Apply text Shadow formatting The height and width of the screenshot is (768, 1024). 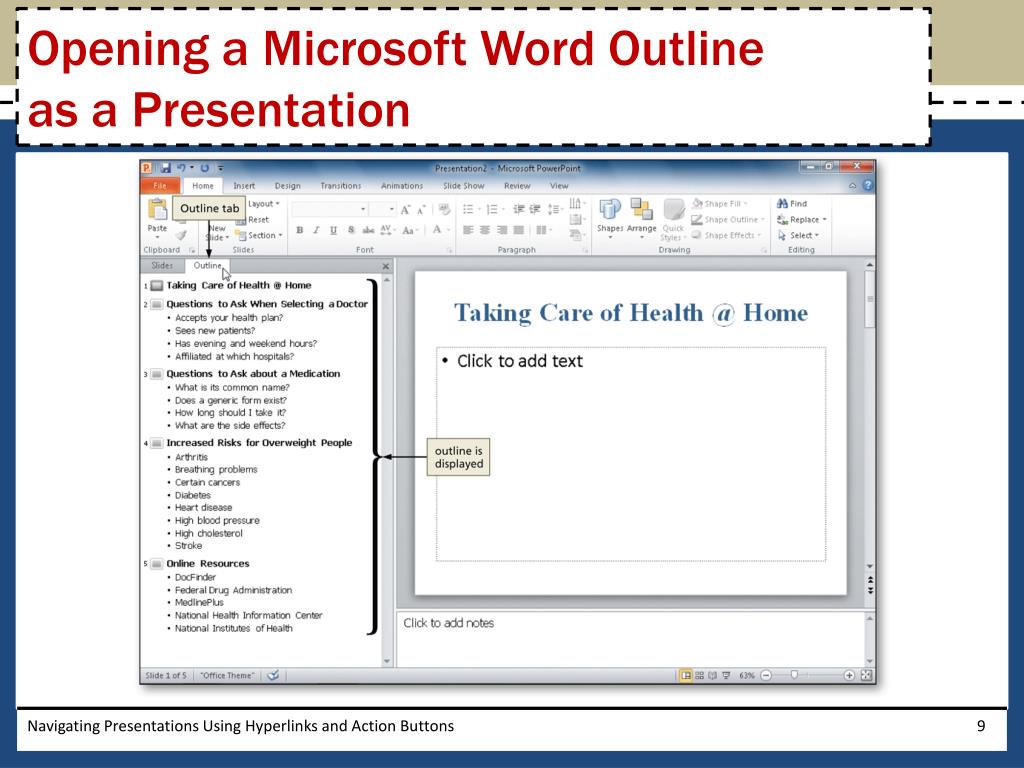click(351, 230)
